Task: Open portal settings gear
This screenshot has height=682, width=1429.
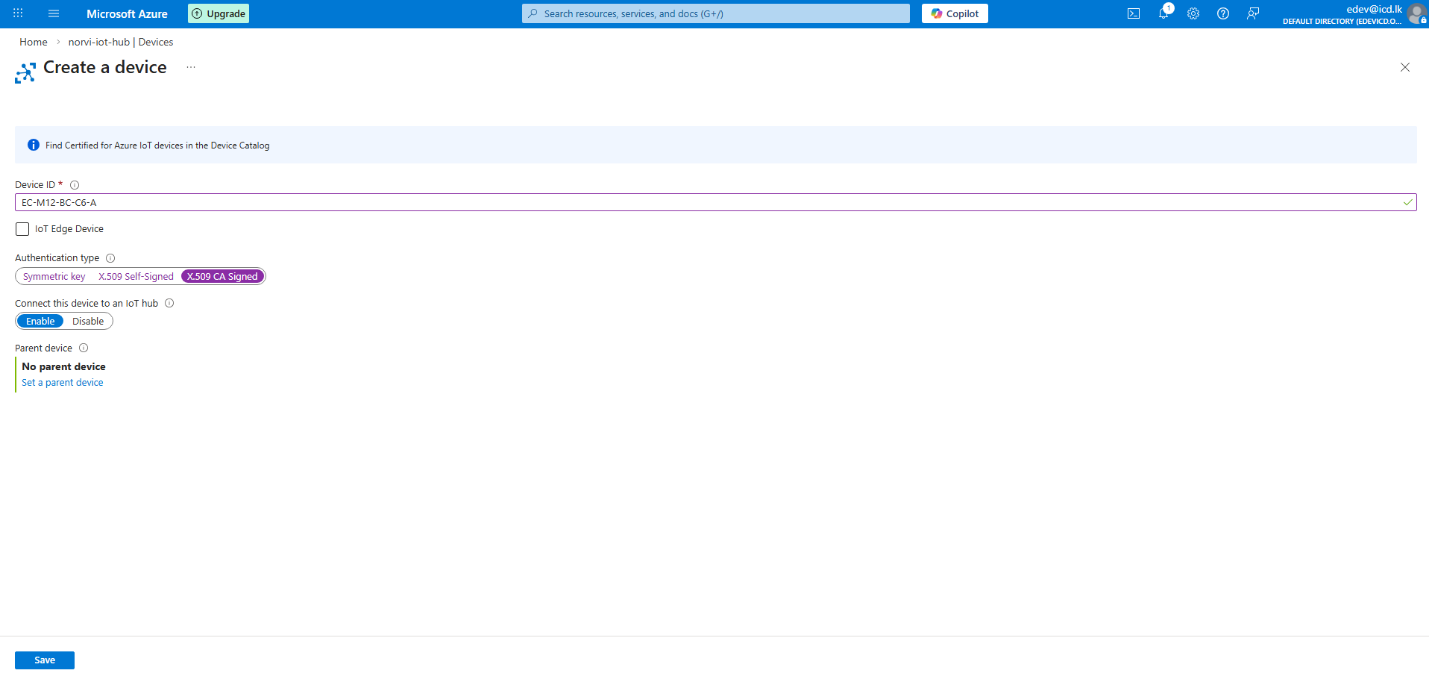Action: click(x=1193, y=13)
